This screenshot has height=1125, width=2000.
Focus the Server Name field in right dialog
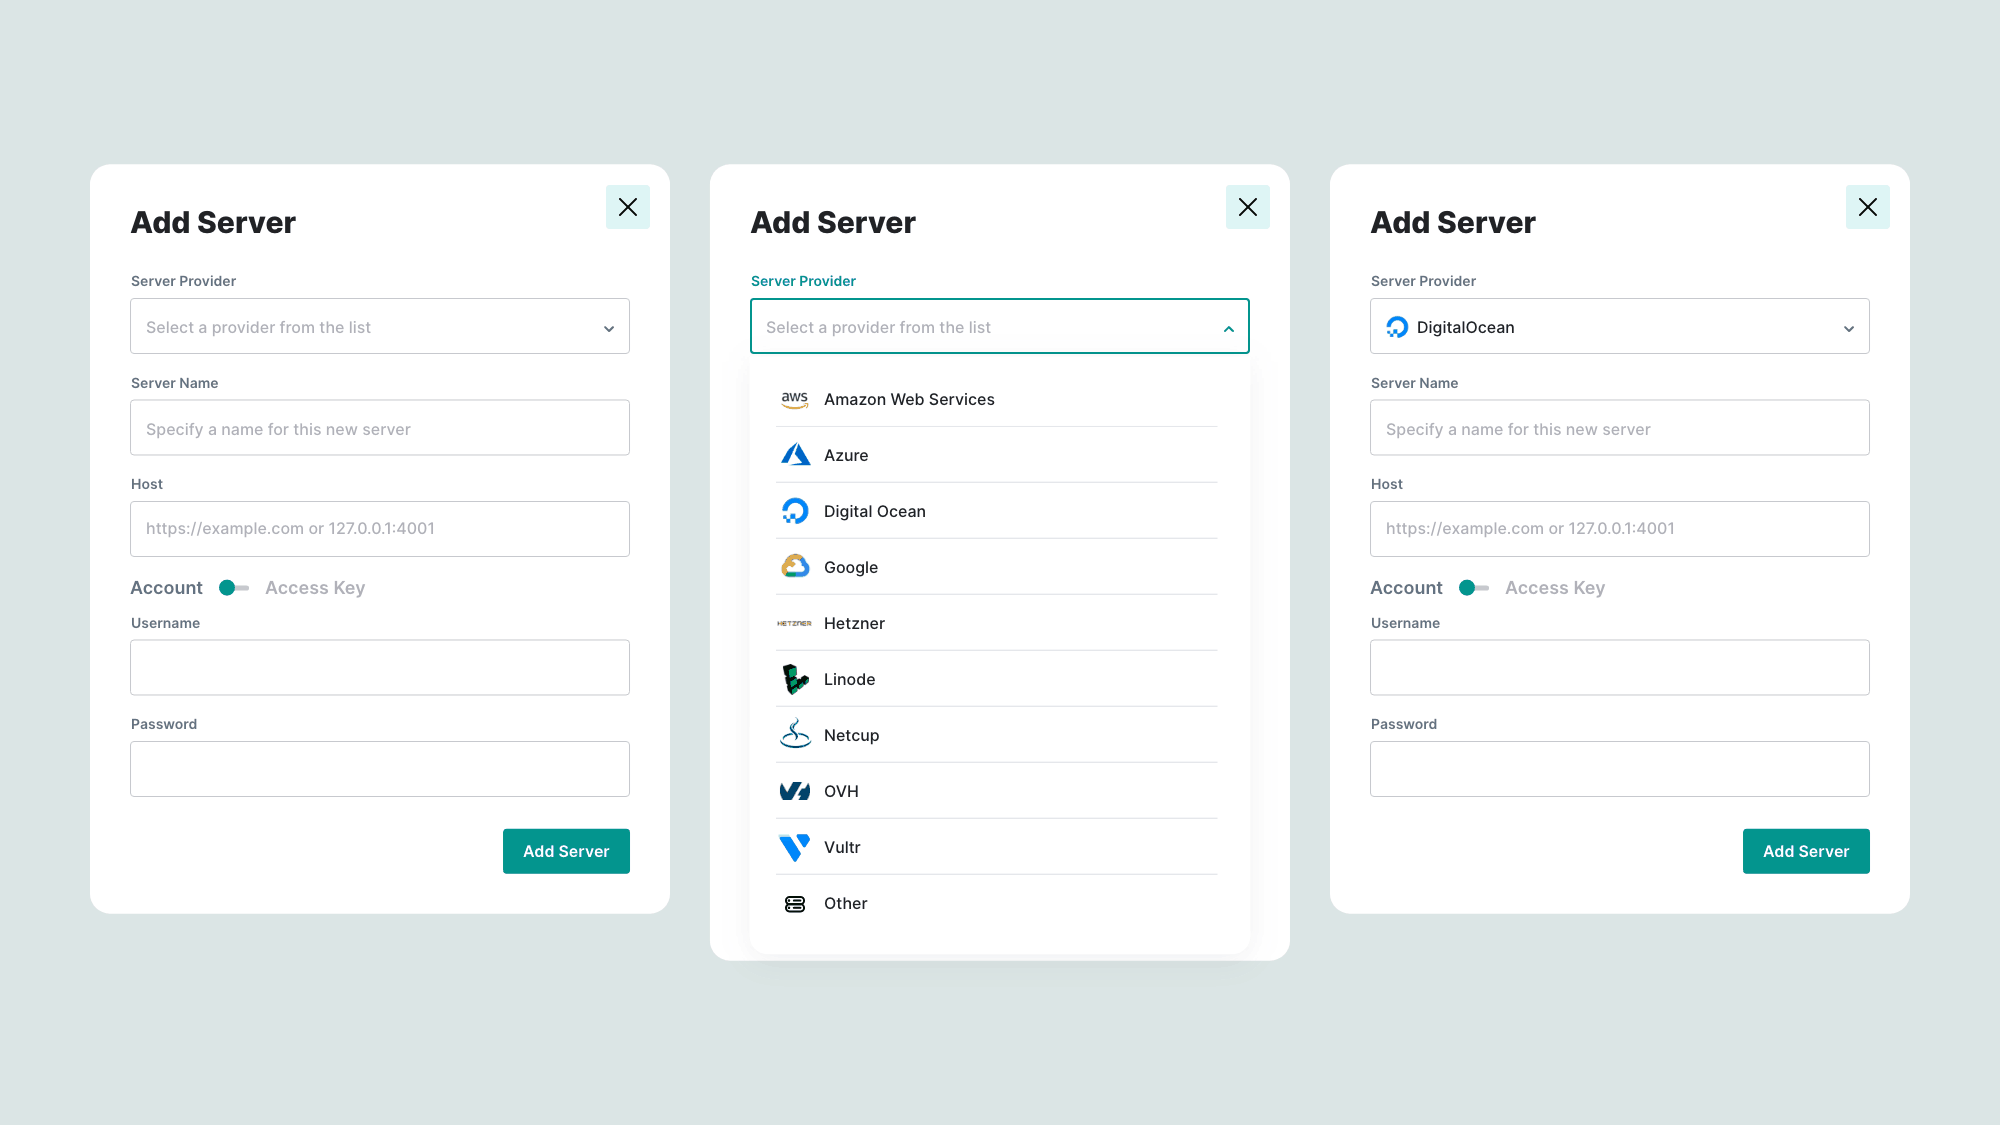coord(1620,428)
